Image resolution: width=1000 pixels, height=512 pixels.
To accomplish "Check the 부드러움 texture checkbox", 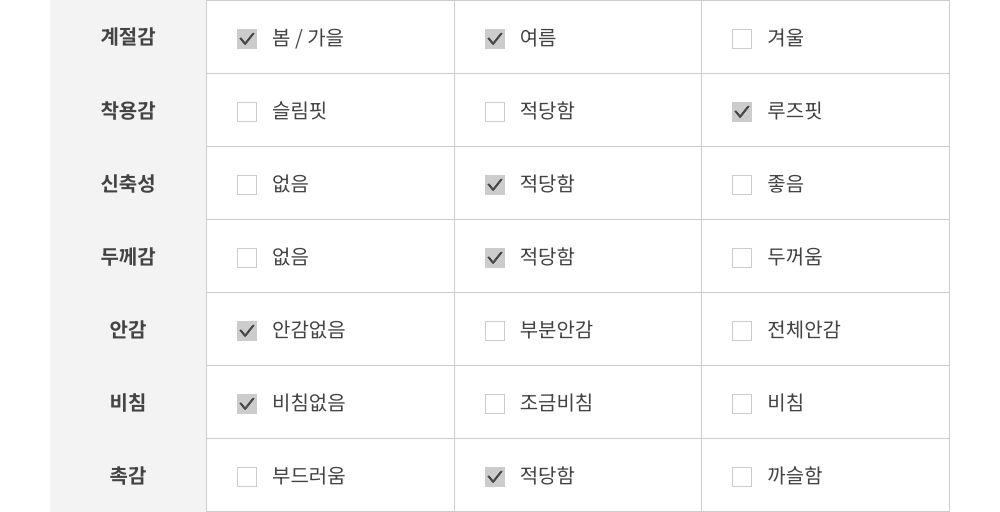I will coord(247,477).
